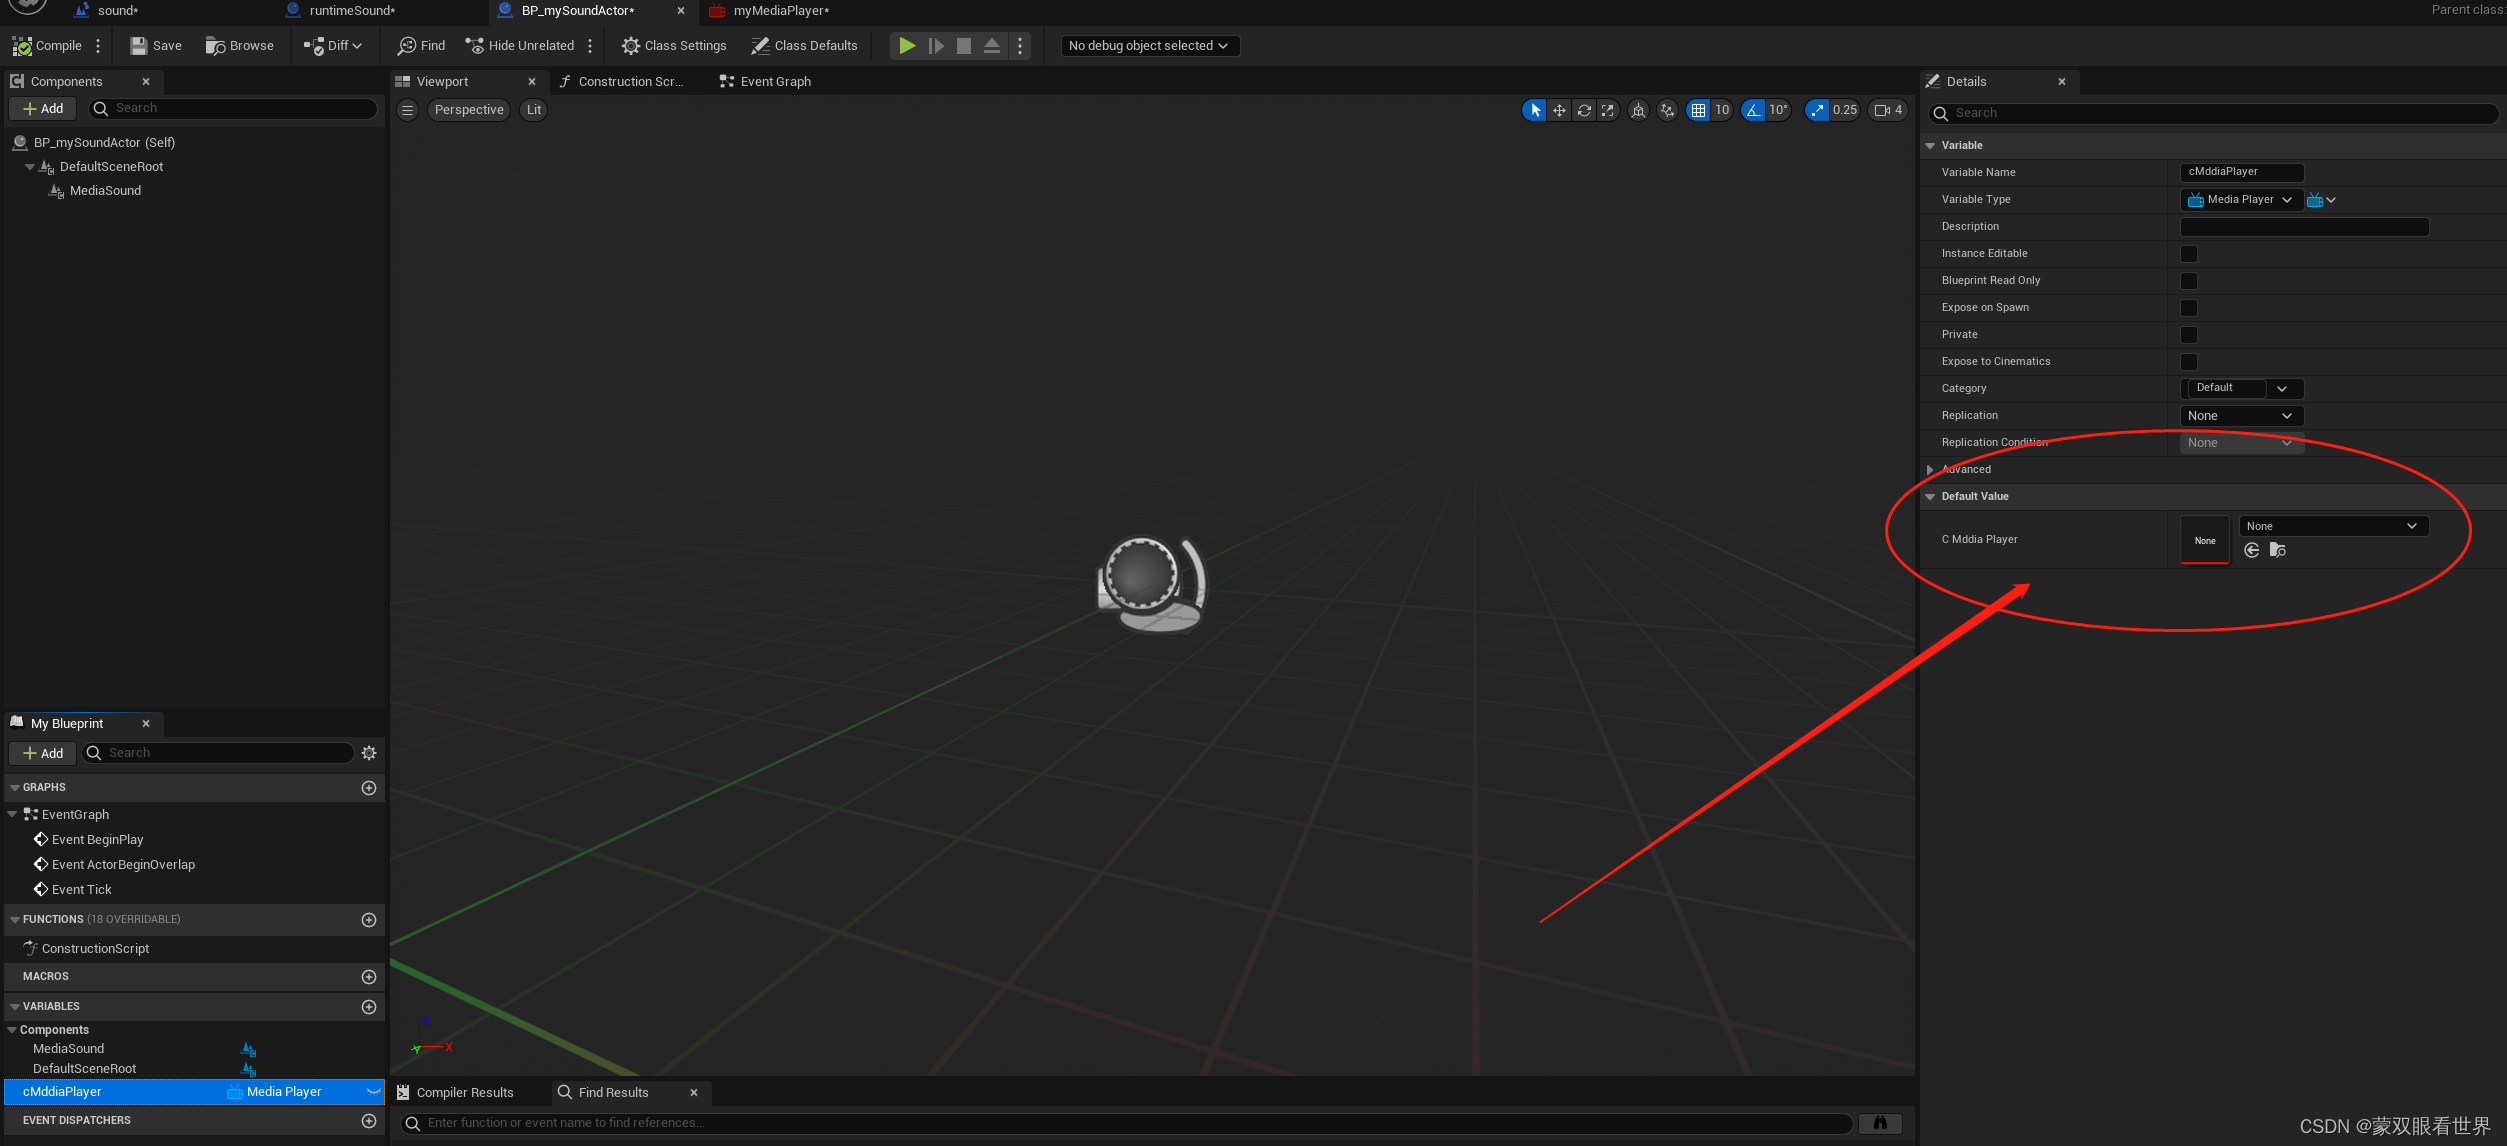Toggle grid snapping icon in viewport toolbar
Image resolution: width=2507 pixels, height=1146 pixels.
(1698, 110)
